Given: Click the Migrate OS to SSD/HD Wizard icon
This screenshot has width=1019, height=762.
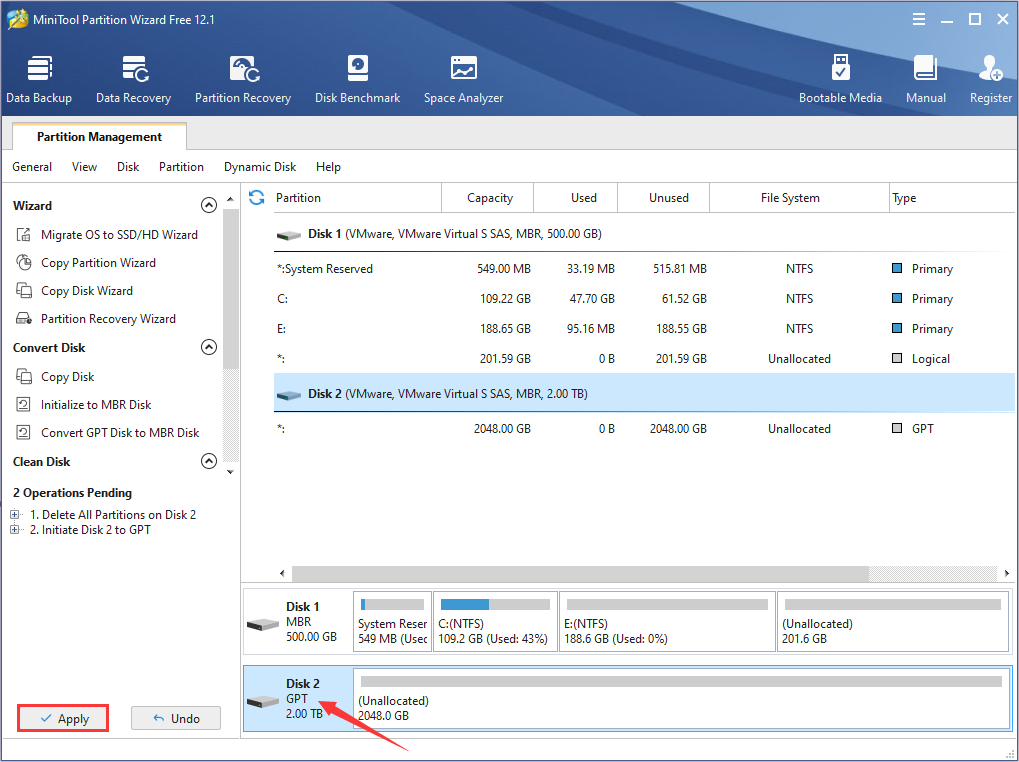Looking at the screenshot, I should (23, 235).
